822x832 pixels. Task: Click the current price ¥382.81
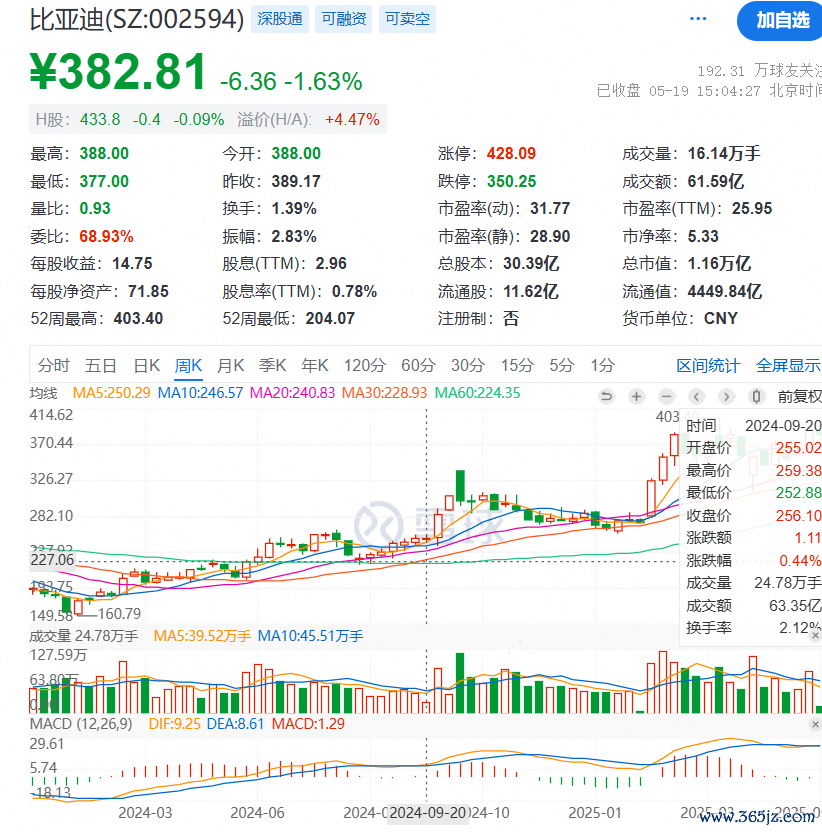point(118,72)
